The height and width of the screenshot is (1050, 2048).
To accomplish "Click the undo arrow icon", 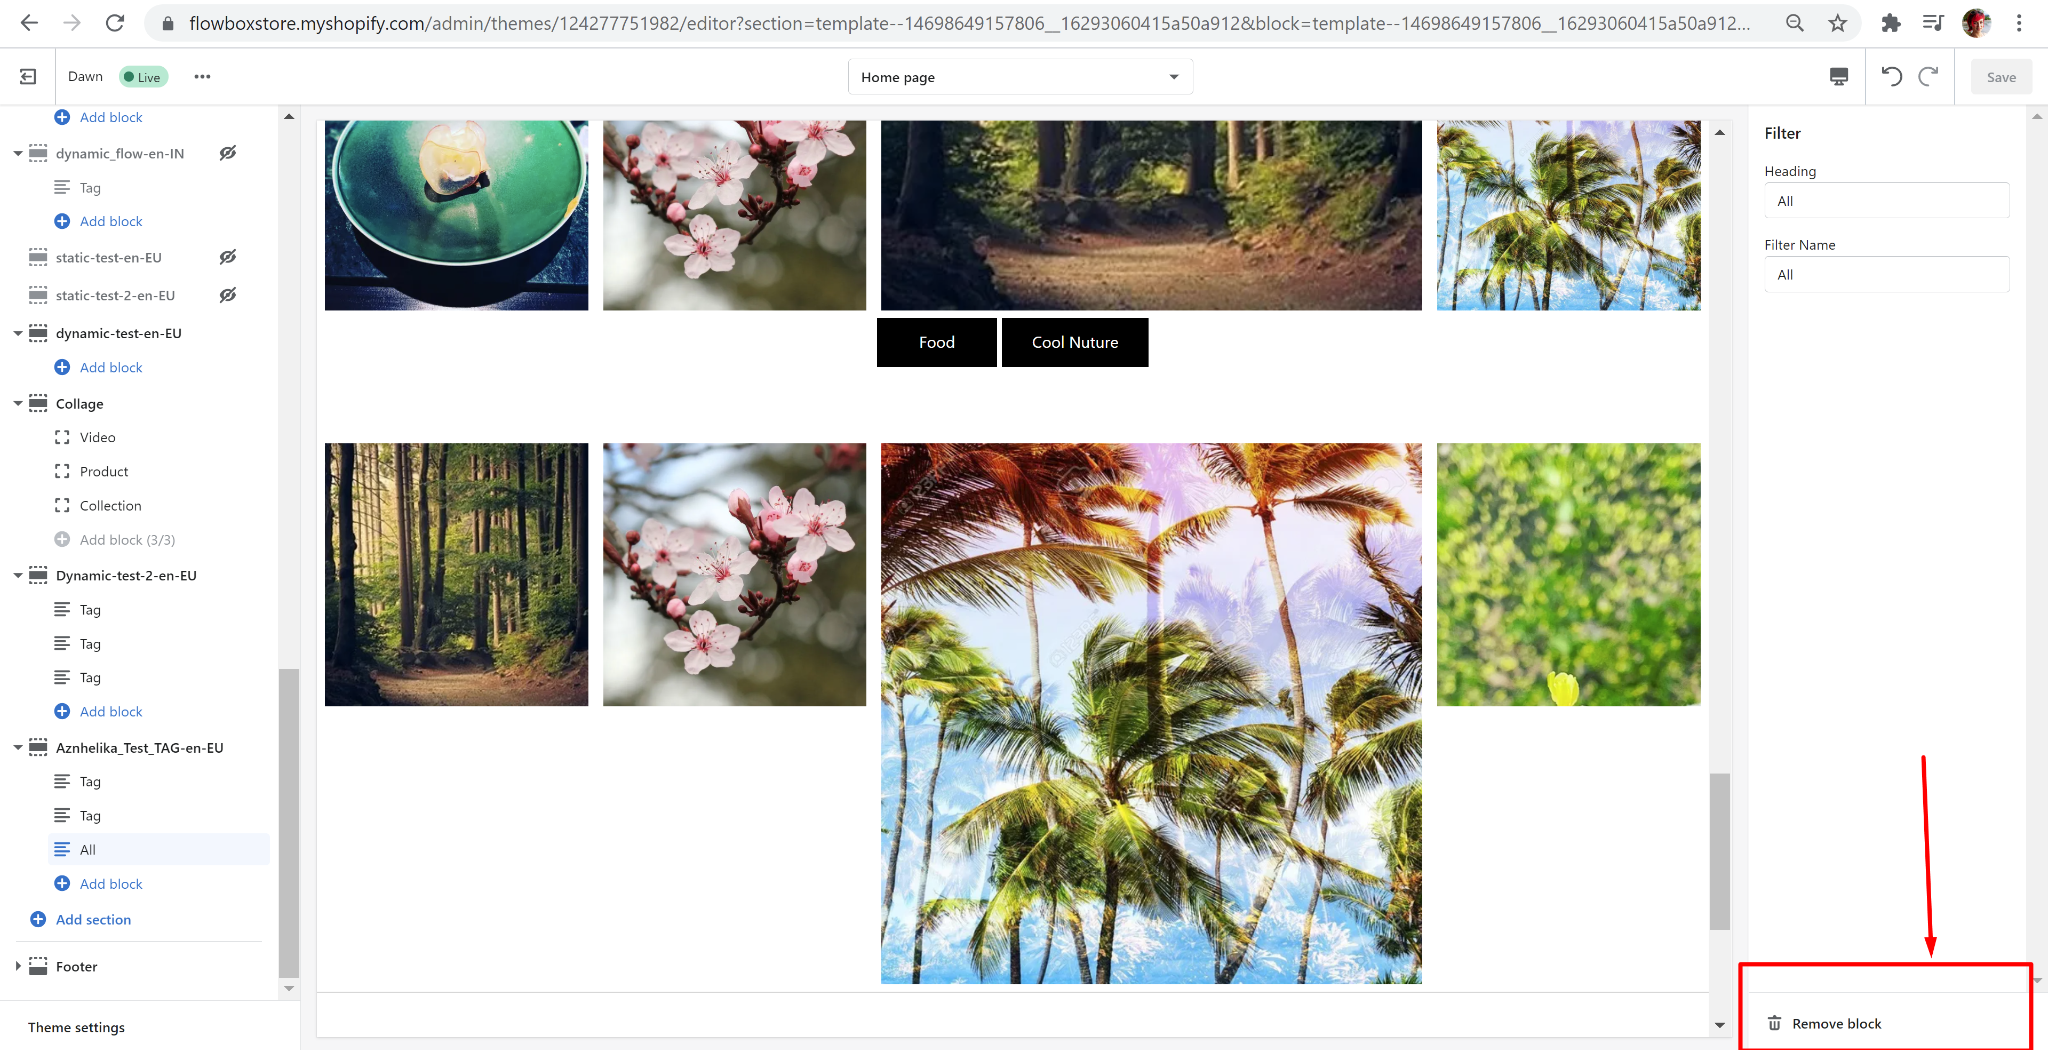I will (1891, 76).
